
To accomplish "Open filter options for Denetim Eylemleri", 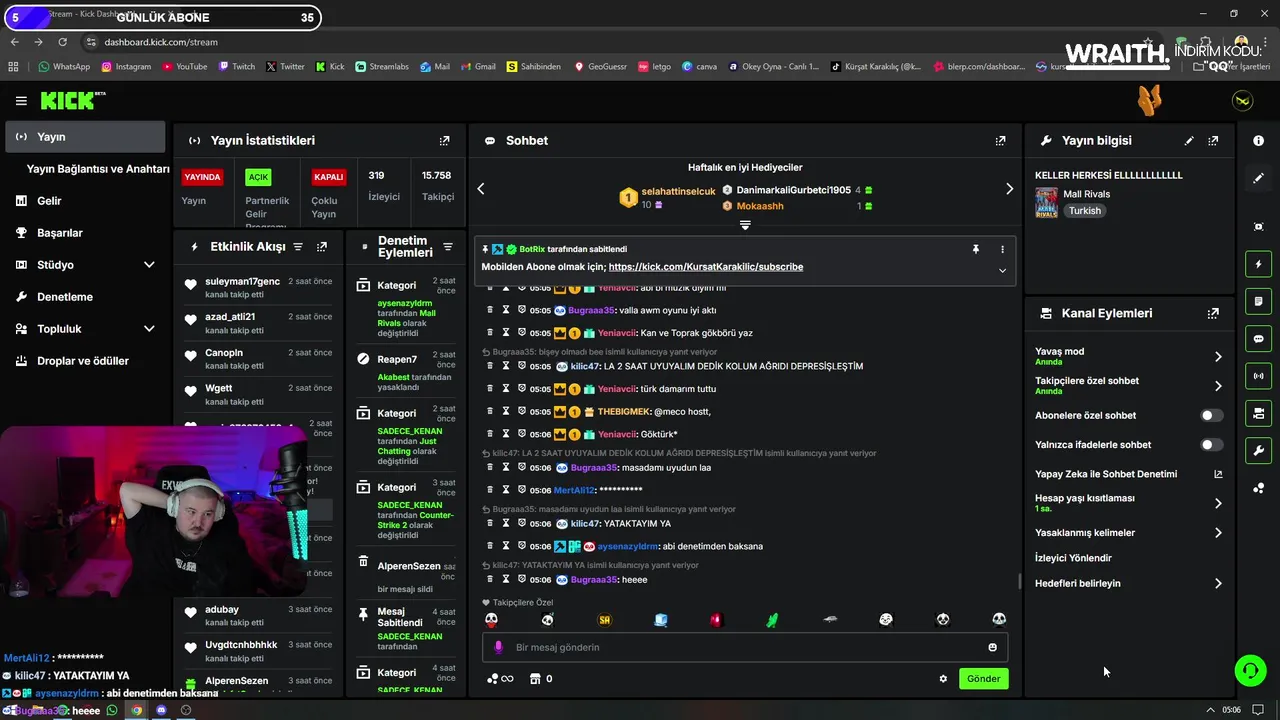I will click(448, 247).
